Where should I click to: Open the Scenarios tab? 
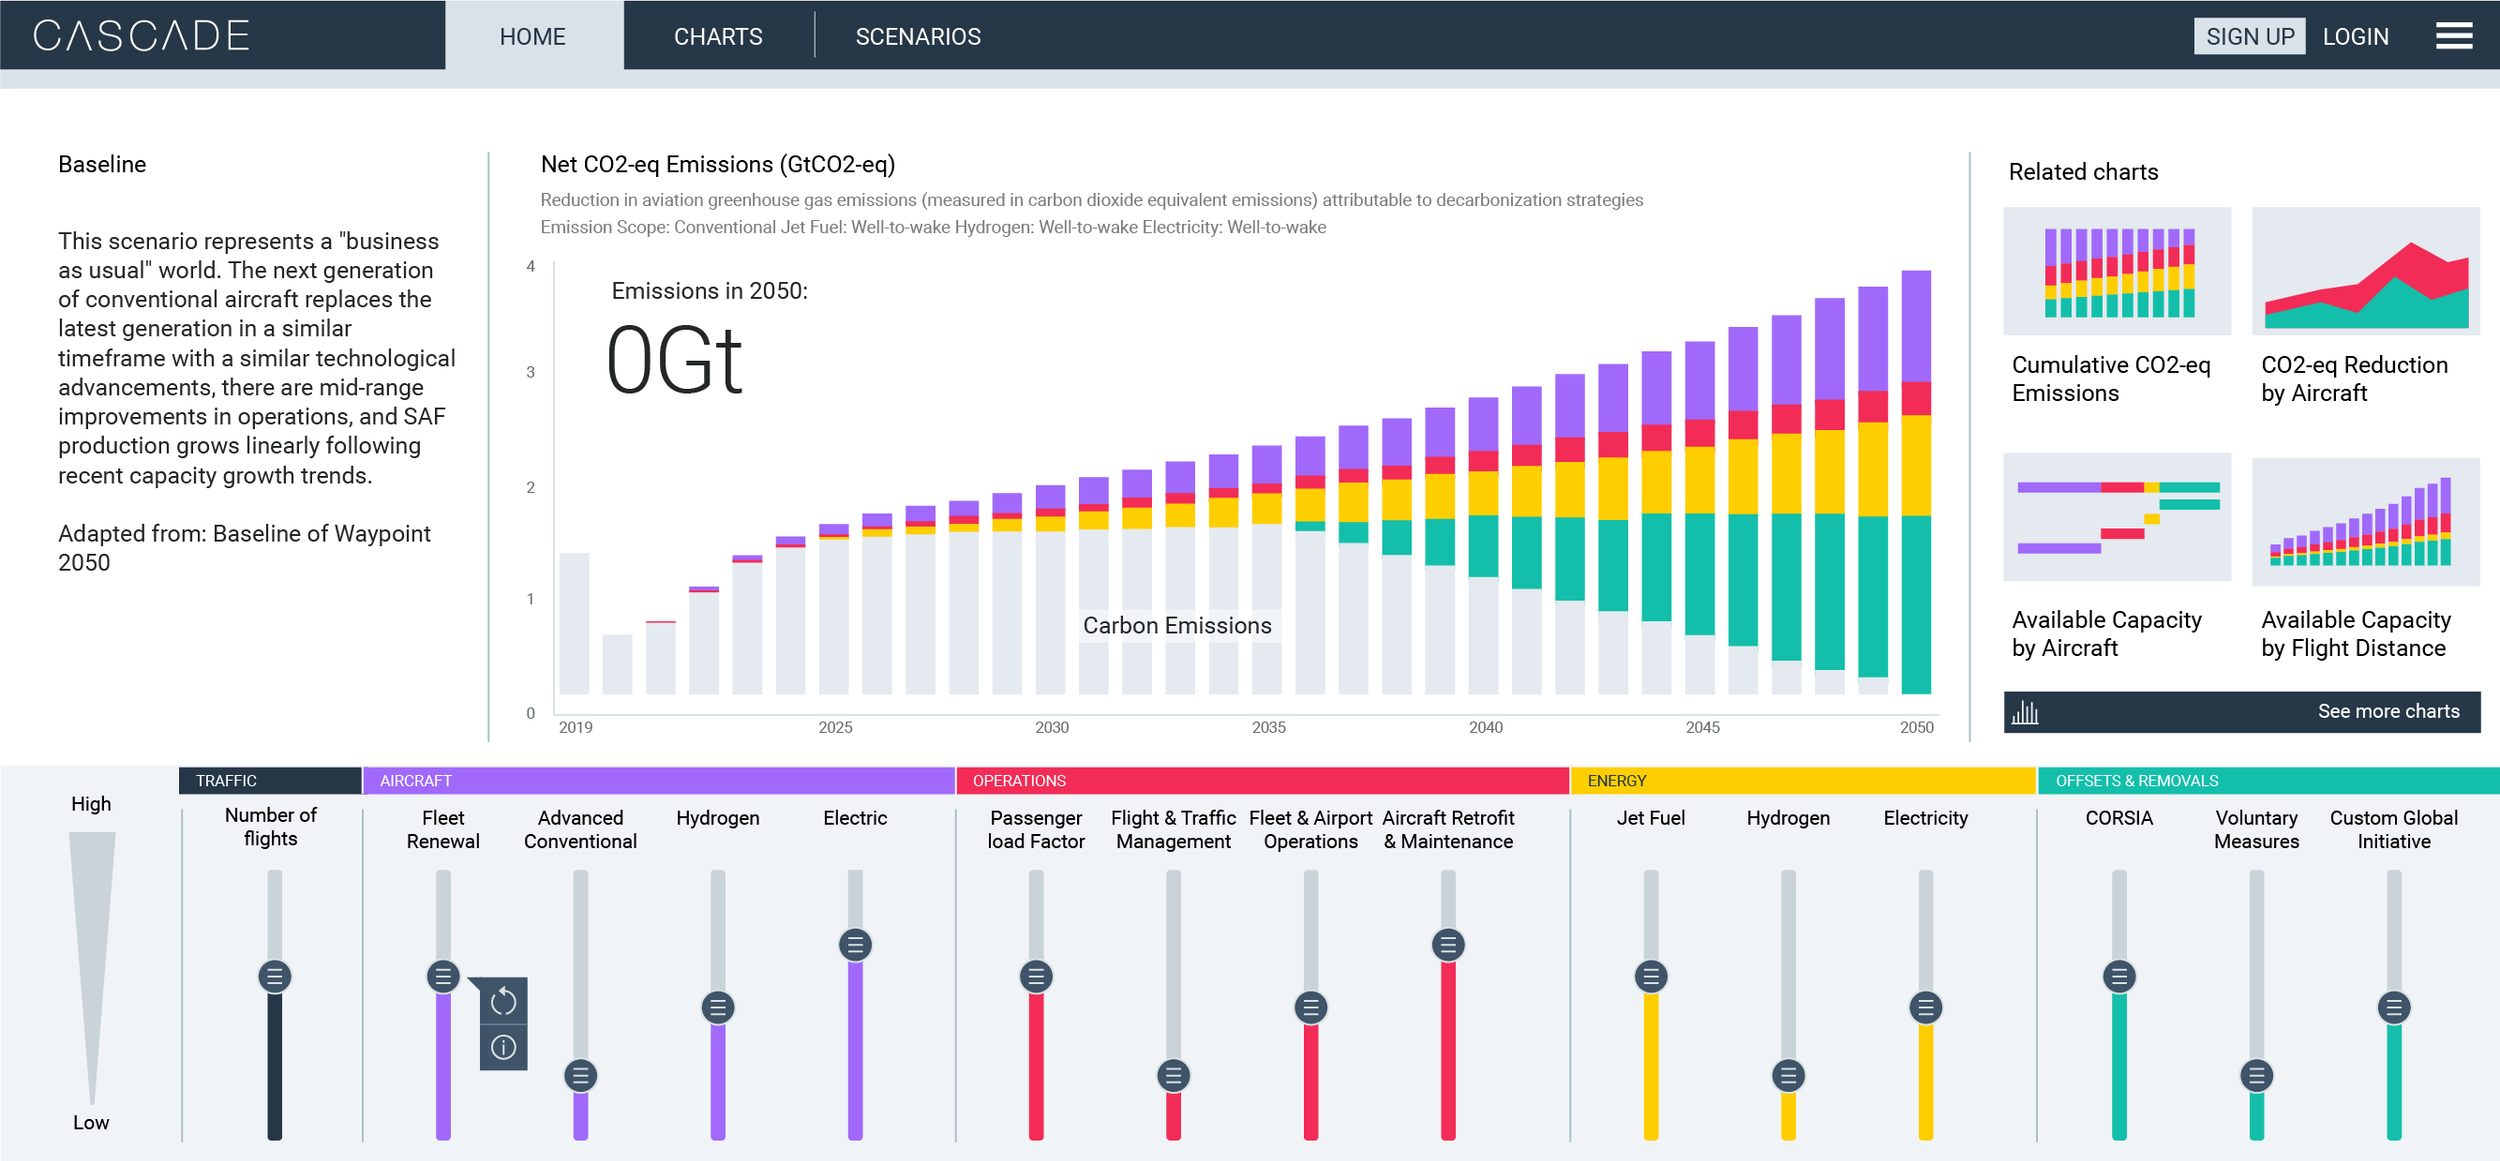[917, 37]
